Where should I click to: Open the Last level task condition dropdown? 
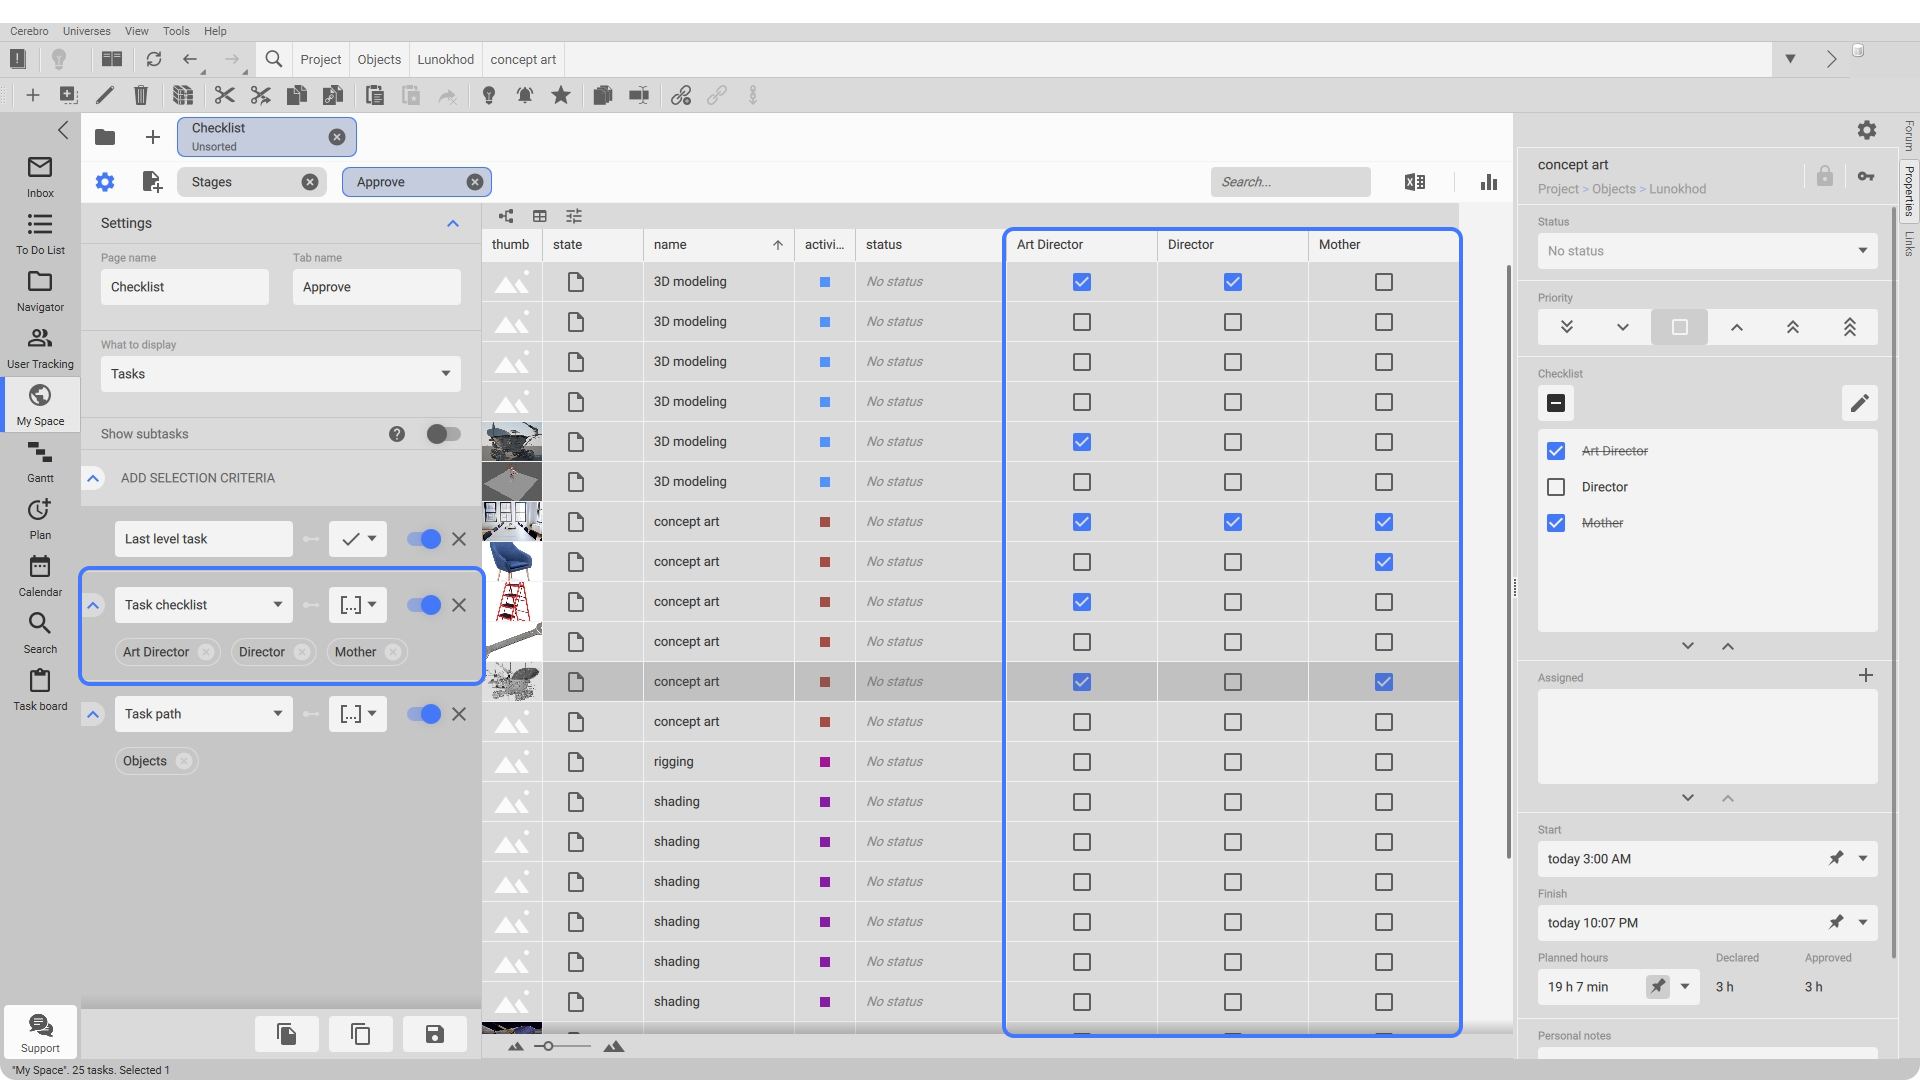coord(358,539)
